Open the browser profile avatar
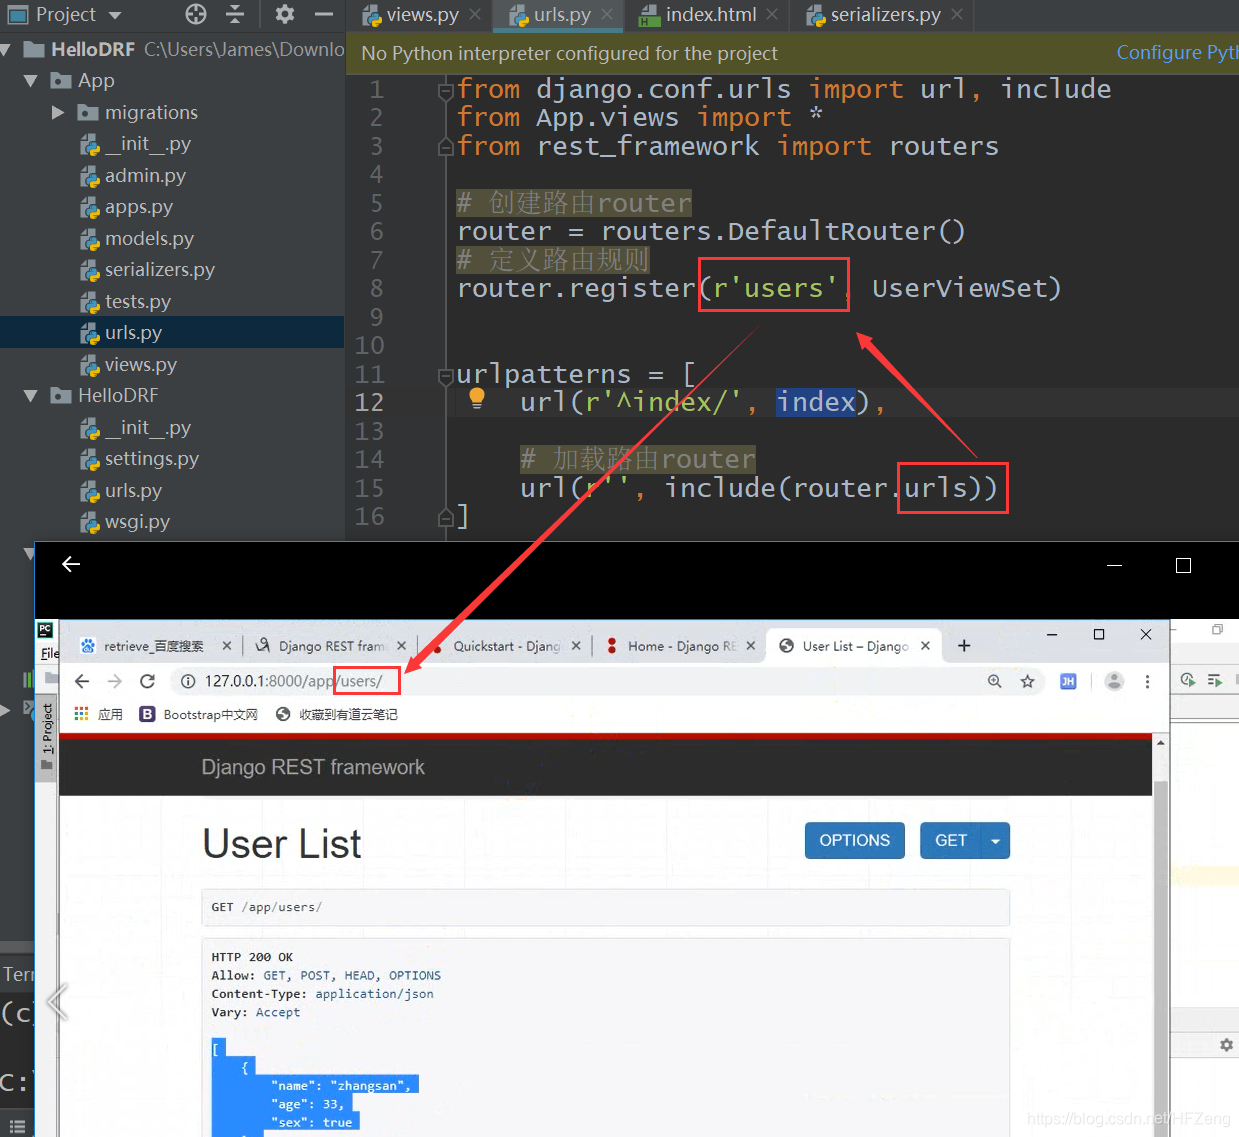This screenshot has width=1239, height=1137. point(1114,681)
